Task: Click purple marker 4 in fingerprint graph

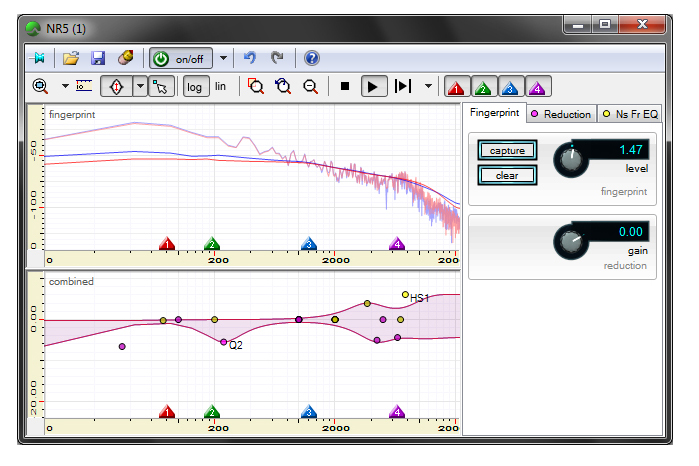Action: (x=397, y=243)
